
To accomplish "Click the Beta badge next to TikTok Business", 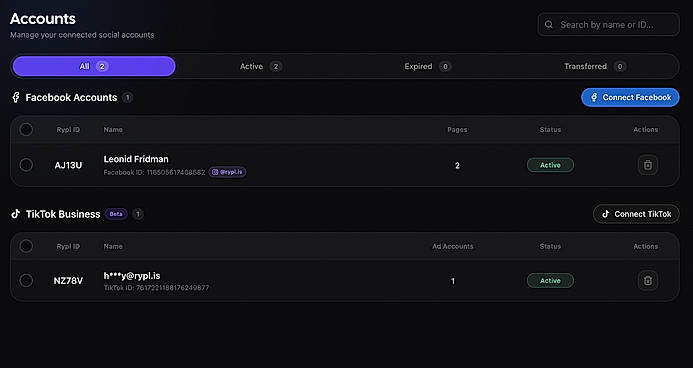I will (116, 214).
